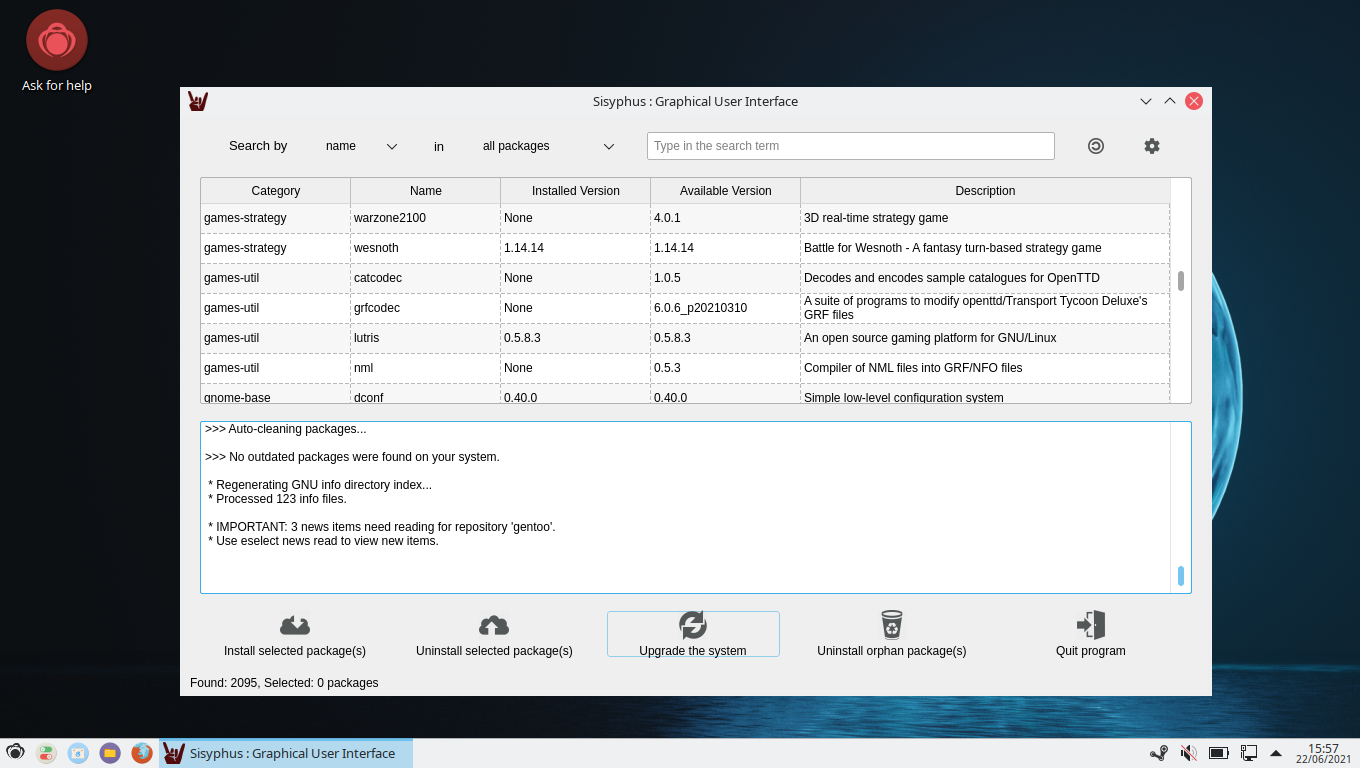Sort by Available Version column header

[x=726, y=191]
